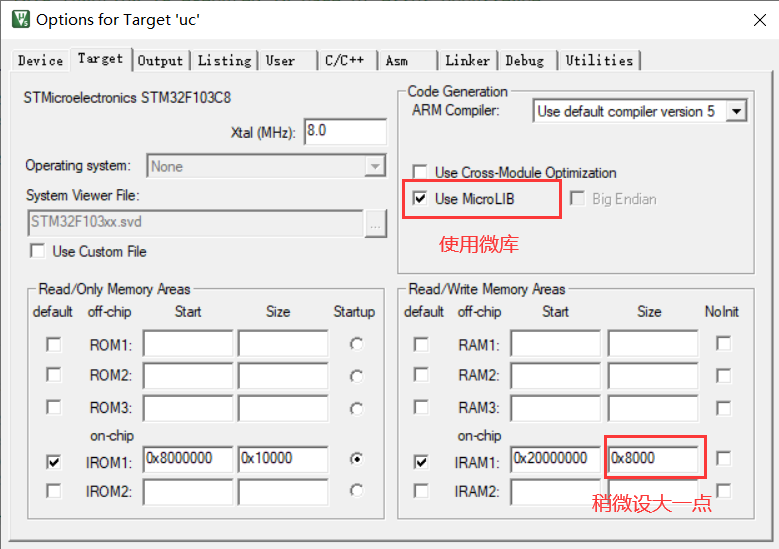Click the IROM1 Size field 0x10000
Screen dimensions: 779x549
click(283, 459)
